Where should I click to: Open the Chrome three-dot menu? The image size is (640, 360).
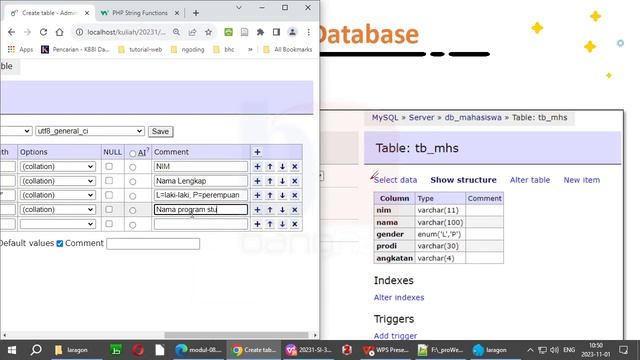309,32
